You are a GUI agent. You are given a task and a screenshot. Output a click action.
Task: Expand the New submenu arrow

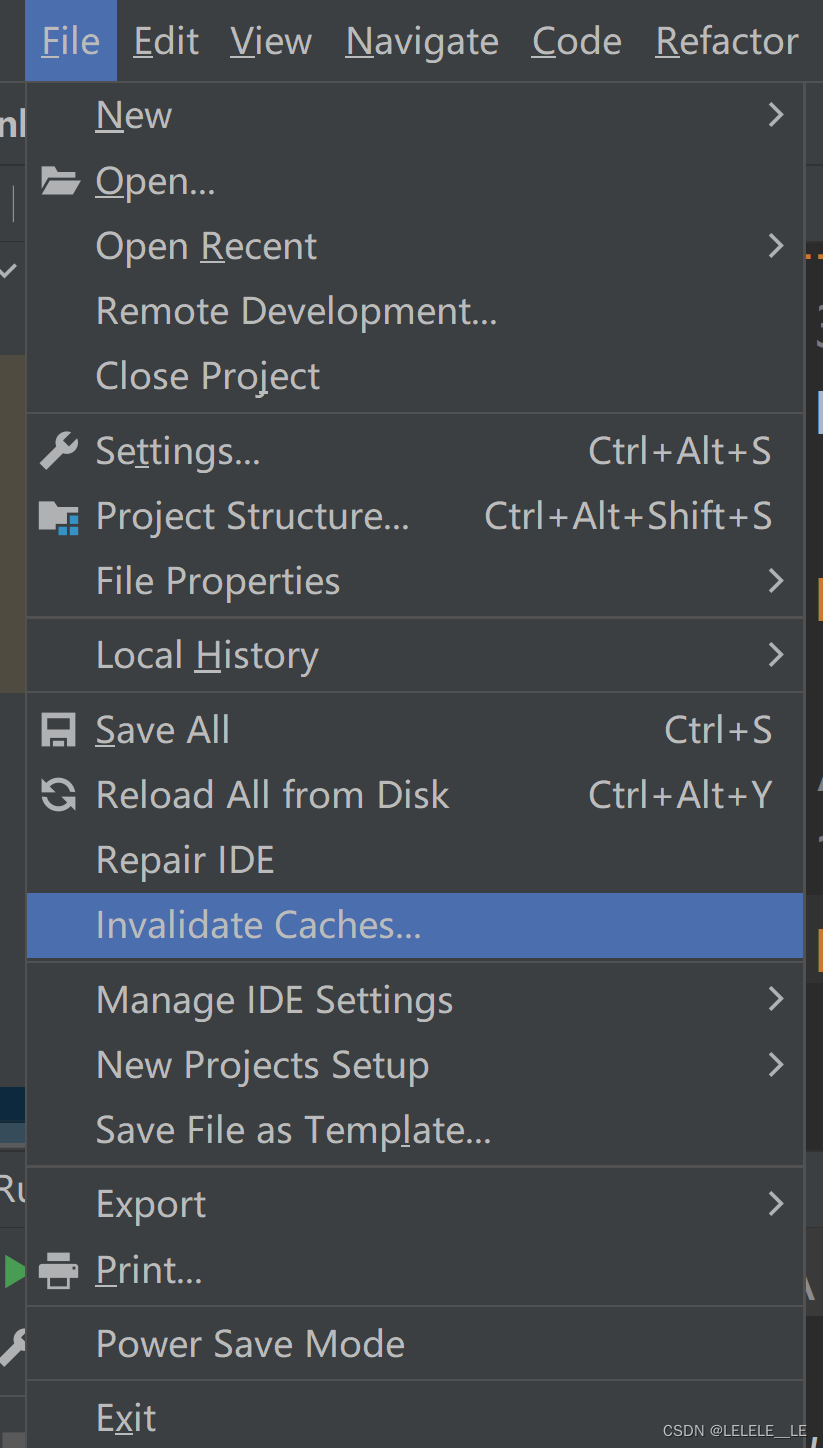coord(775,116)
